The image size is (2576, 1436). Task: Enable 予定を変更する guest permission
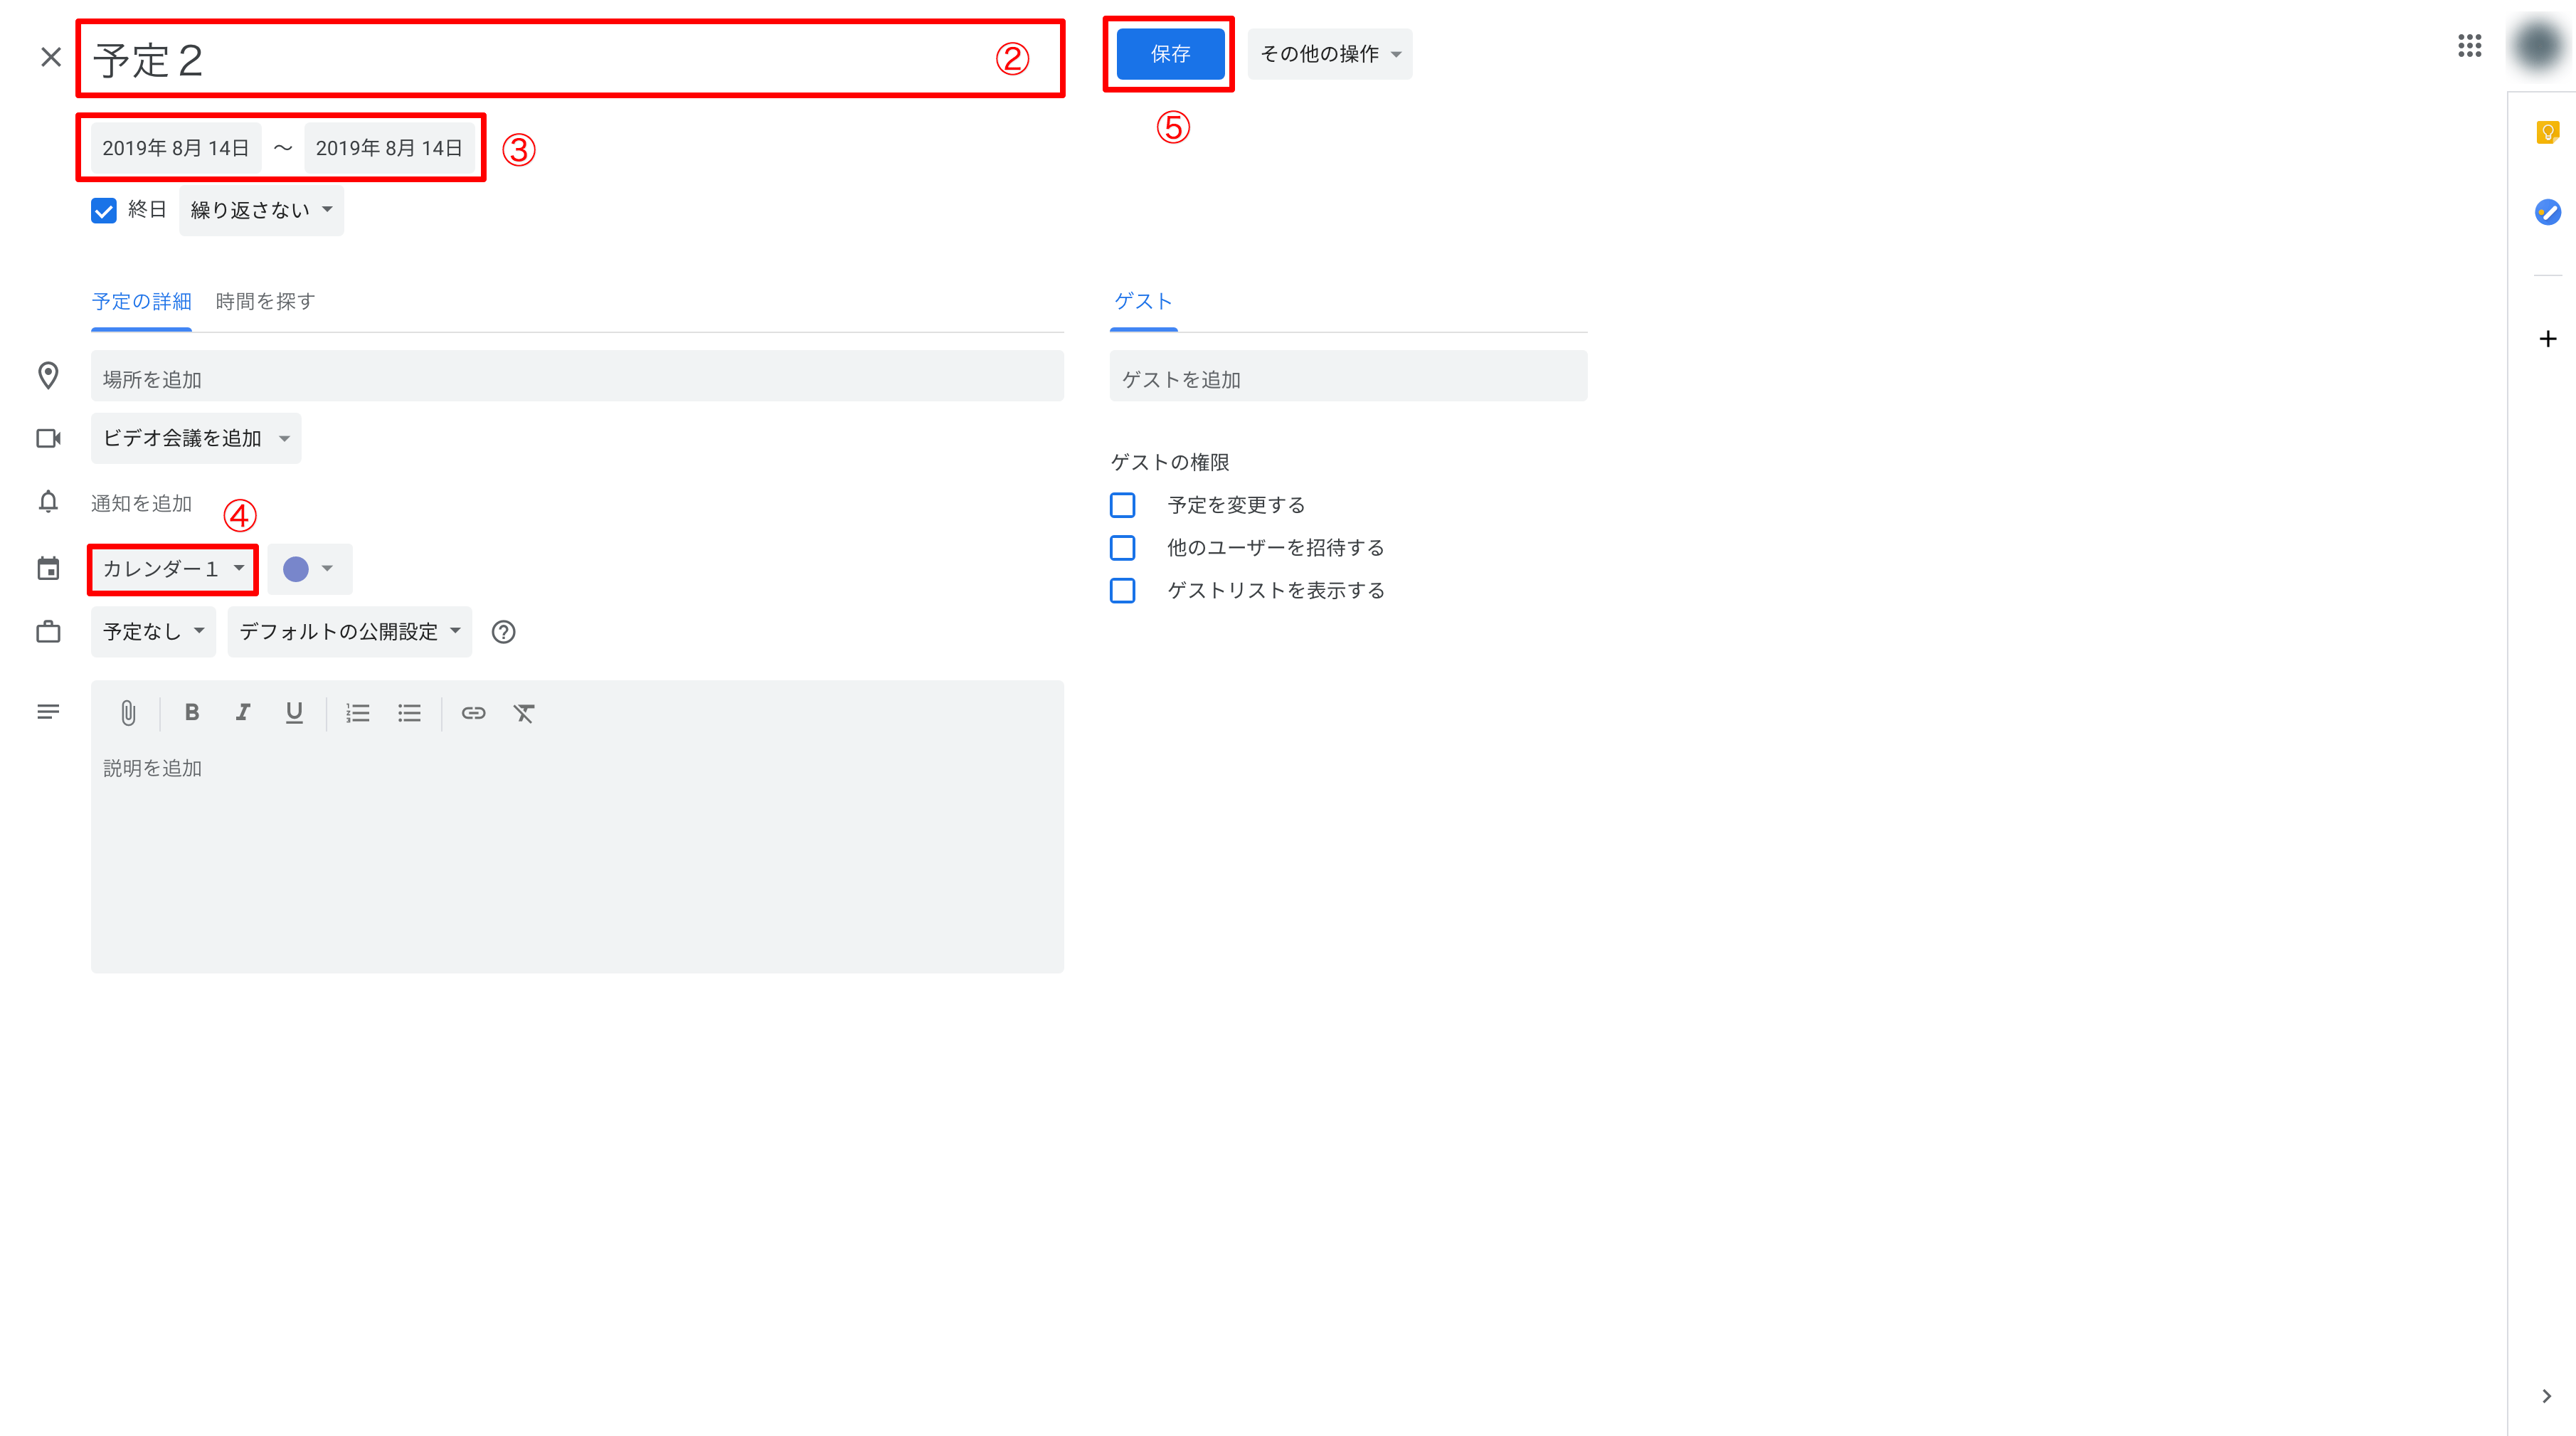point(1122,505)
